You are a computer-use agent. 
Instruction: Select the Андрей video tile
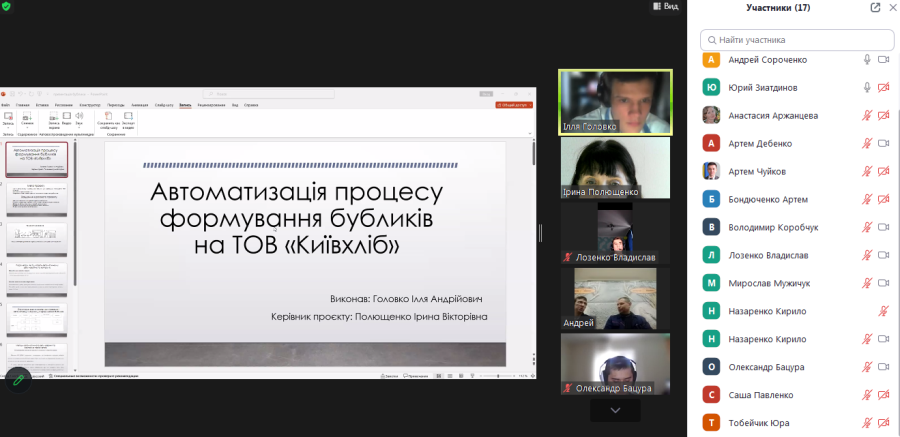(615, 299)
